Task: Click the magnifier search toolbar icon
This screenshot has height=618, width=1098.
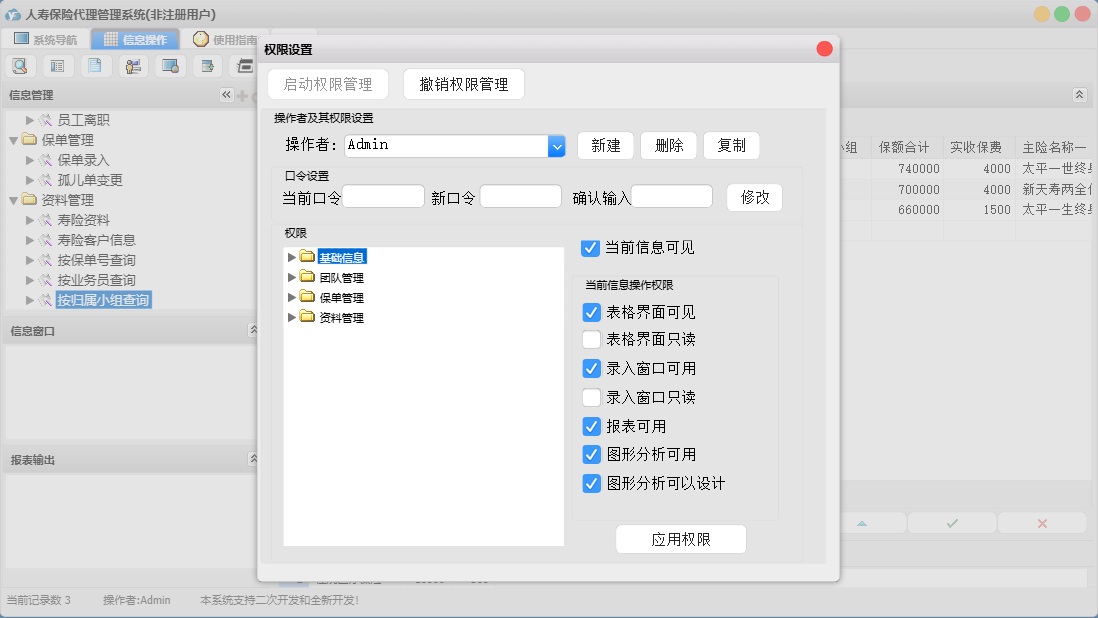Action: pyautogui.click(x=20, y=66)
